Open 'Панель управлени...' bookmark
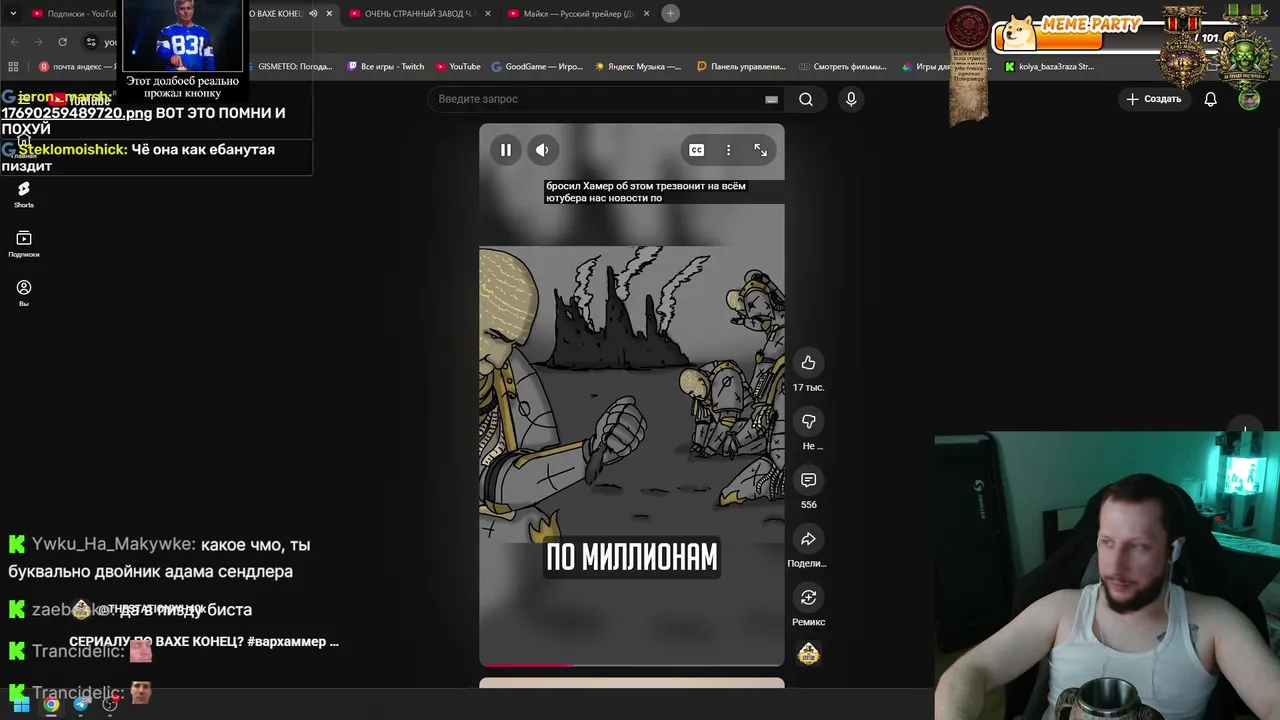Image resolution: width=1280 pixels, height=720 pixels. (x=741, y=67)
